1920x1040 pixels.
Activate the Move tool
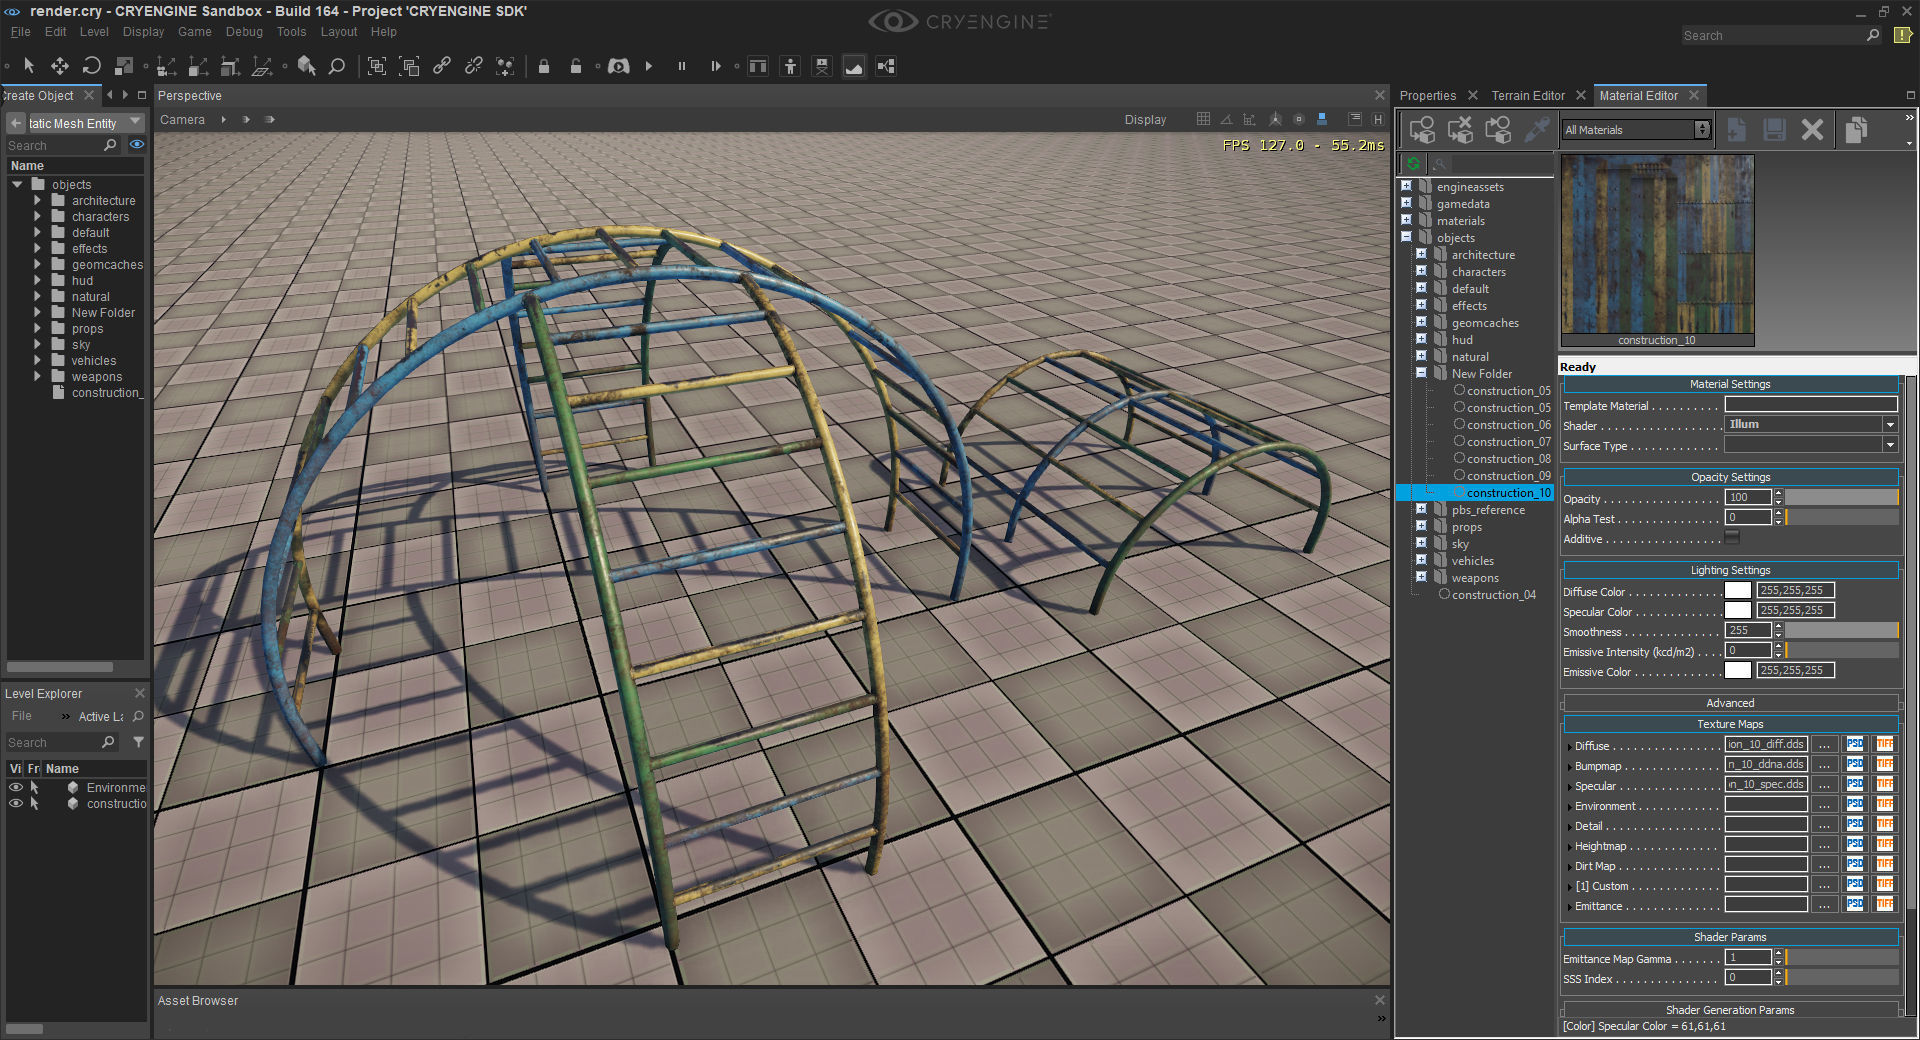pyautogui.click(x=60, y=66)
